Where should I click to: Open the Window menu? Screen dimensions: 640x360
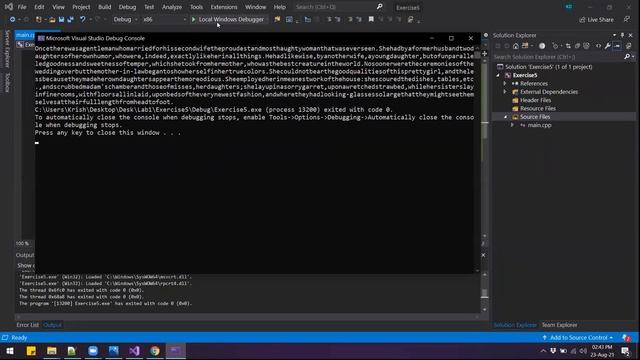click(256, 7)
